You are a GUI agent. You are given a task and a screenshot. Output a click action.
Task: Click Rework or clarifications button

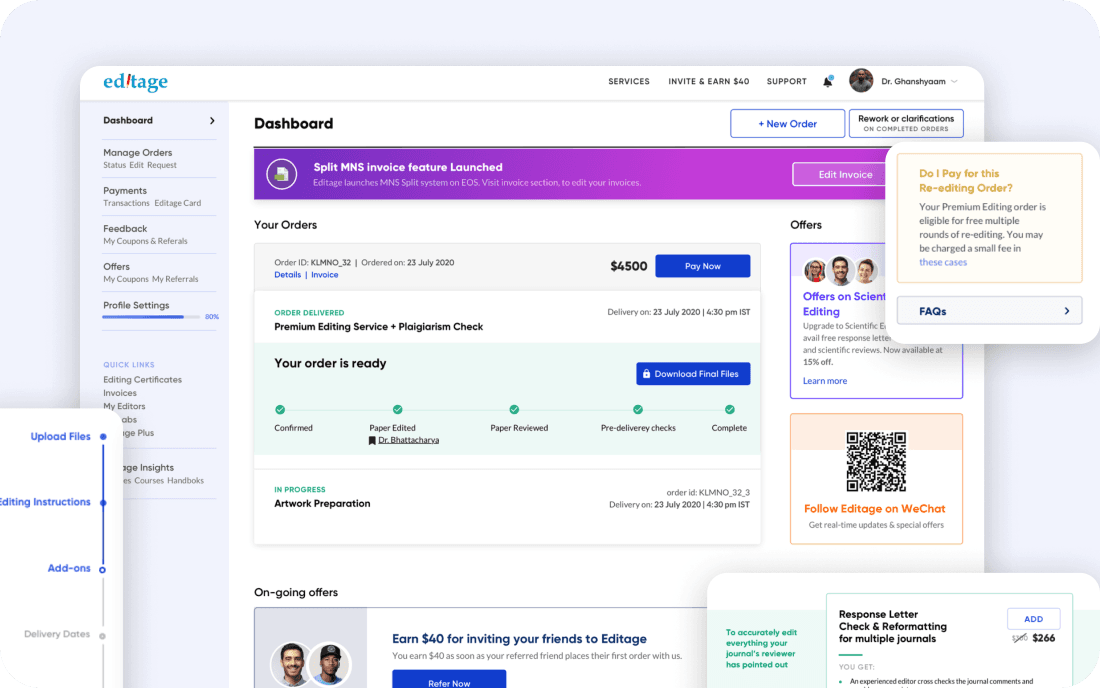(x=906, y=123)
